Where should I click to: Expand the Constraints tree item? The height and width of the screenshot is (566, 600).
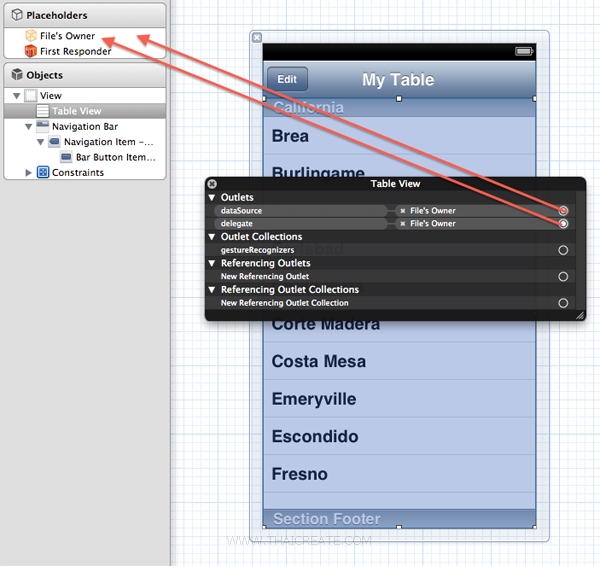(28, 173)
